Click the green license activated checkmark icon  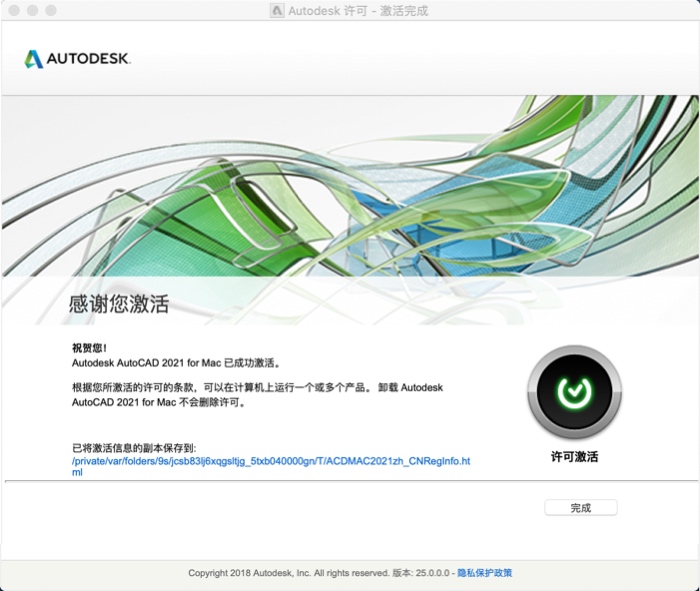tap(573, 392)
